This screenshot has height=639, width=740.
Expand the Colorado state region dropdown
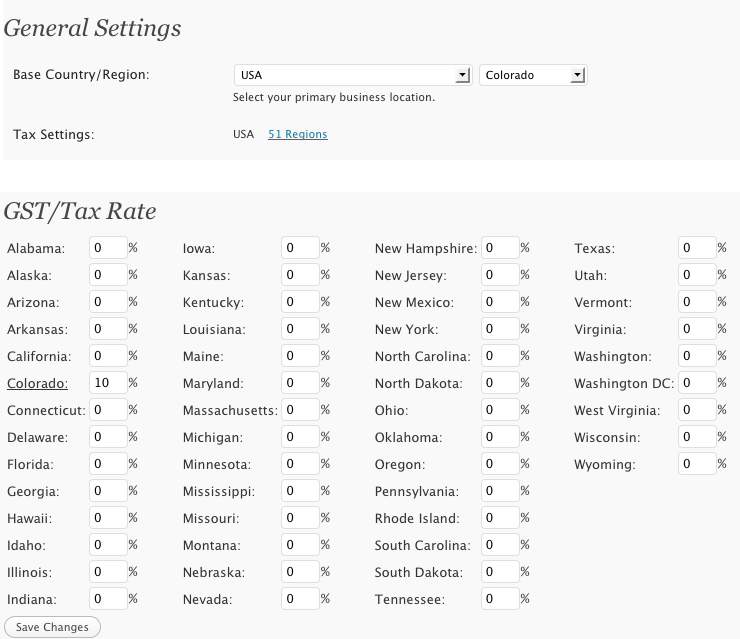pyautogui.click(x=532, y=75)
